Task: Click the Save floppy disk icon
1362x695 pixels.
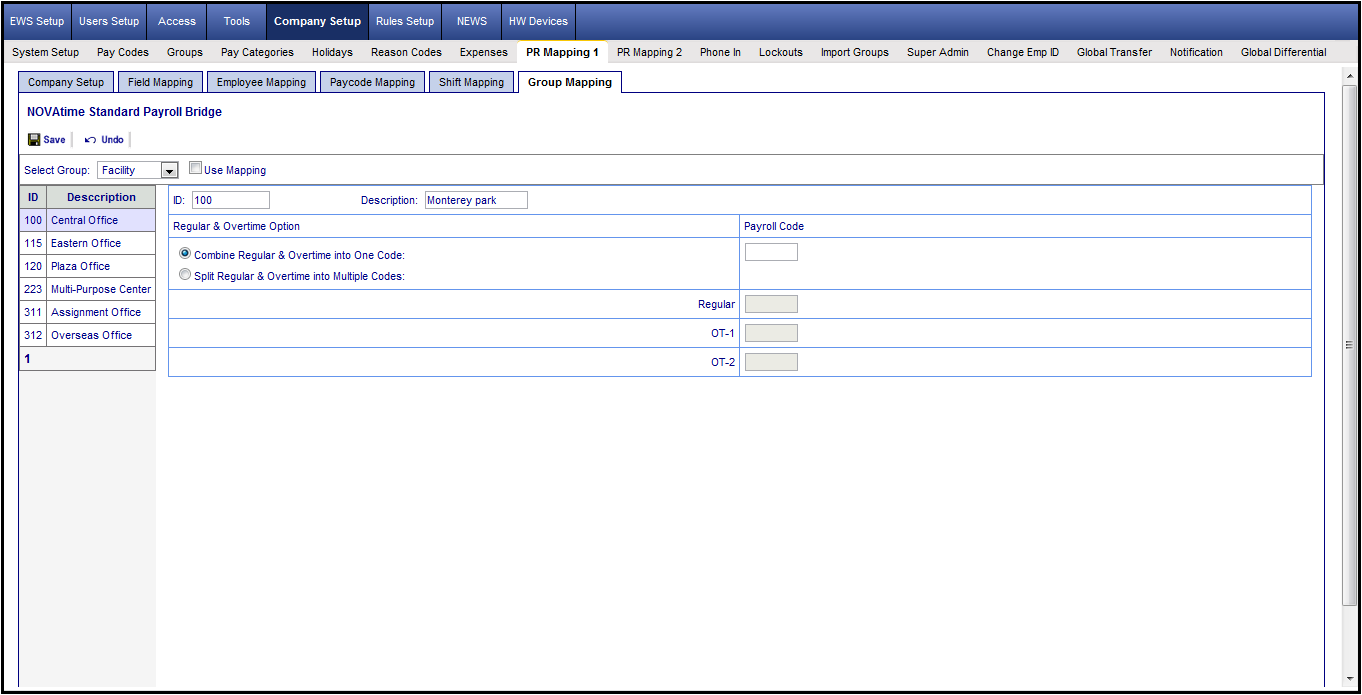Action: point(34,140)
